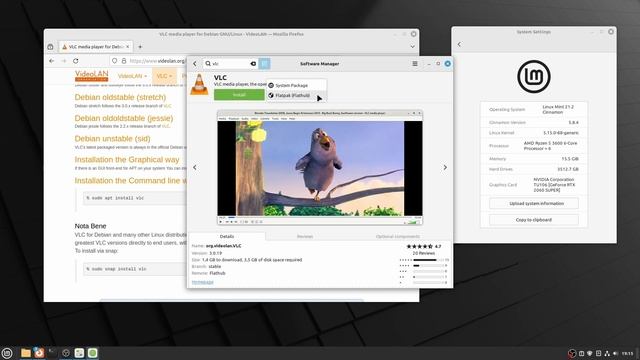Click the five-star review distribution bar
Viewport: 640px width, 360px height.
429,260
